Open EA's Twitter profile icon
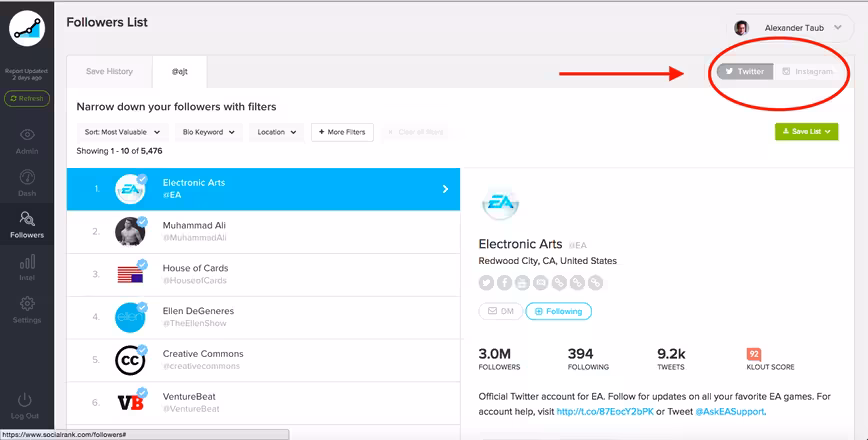Screen dimensions: 868x440 (x=486, y=283)
